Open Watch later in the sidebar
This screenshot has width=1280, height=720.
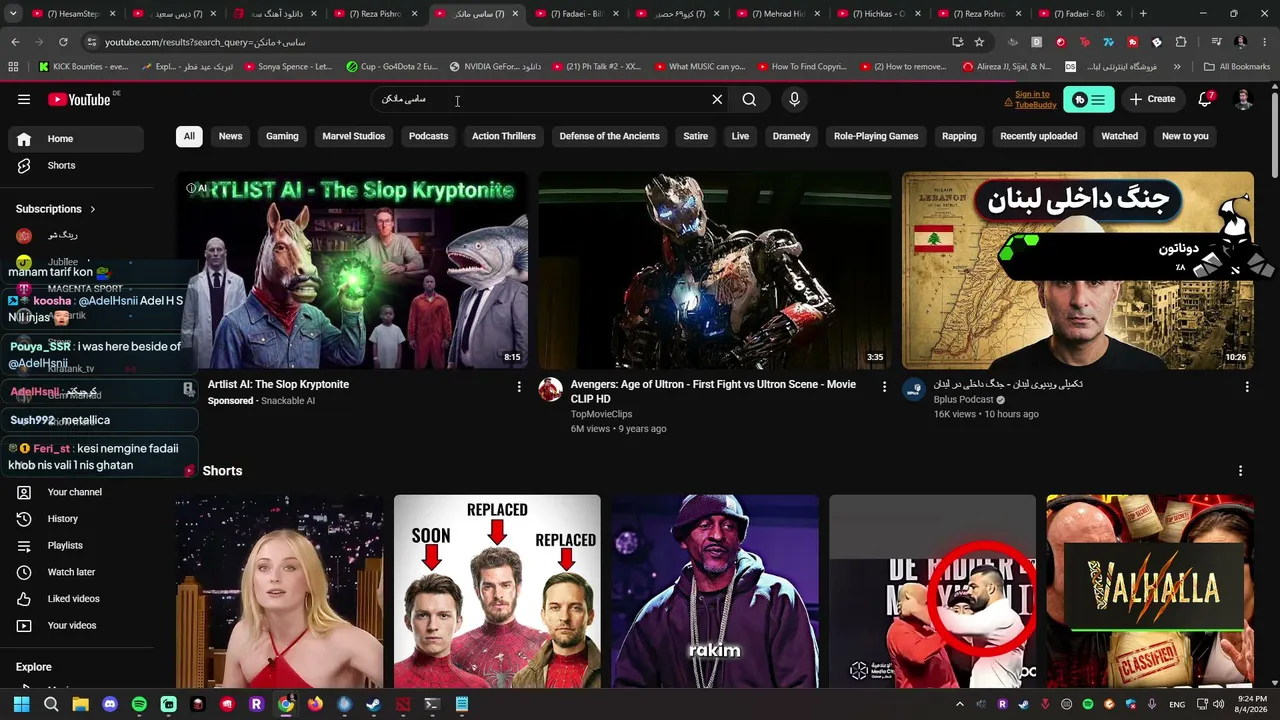[76, 572]
